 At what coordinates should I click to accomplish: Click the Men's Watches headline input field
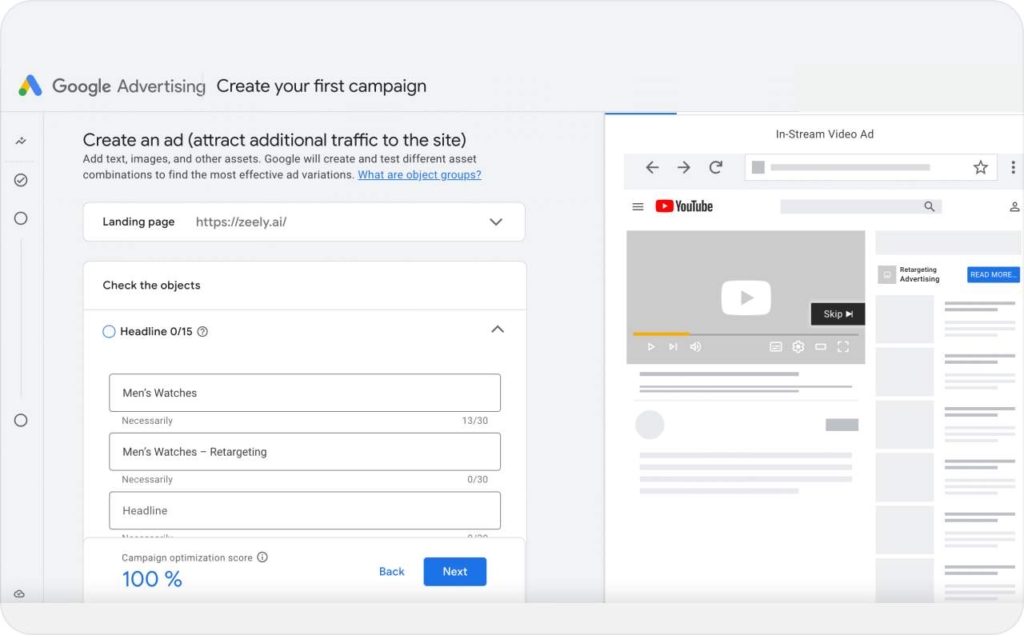pyautogui.click(x=304, y=392)
